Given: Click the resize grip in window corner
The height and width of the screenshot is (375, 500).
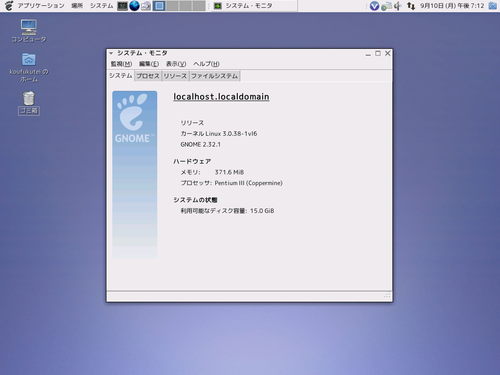Looking at the screenshot, I should coord(387,296).
